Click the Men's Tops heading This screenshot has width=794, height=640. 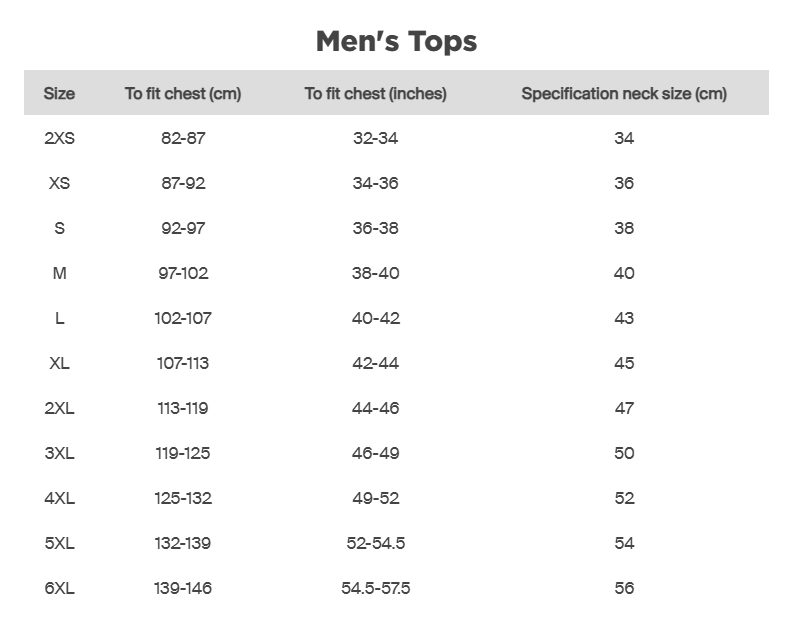point(396,41)
